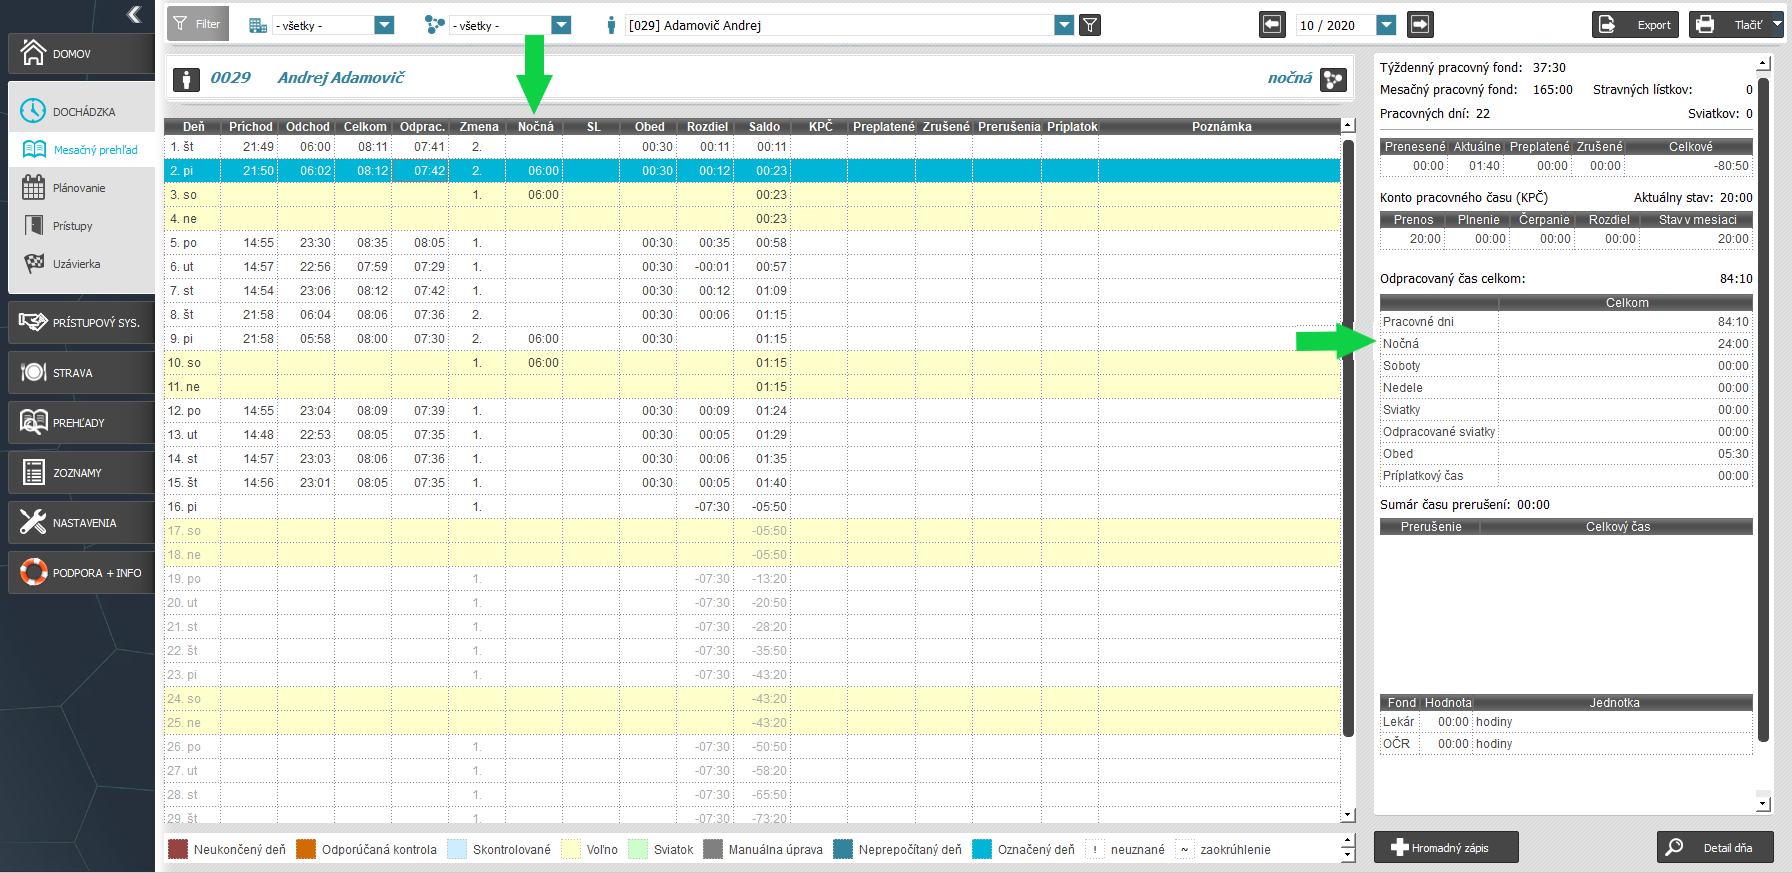Select the Mesačný prehľad item
Image resolution: width=1792 pixels, height=873 pixels.
(81, 150)
